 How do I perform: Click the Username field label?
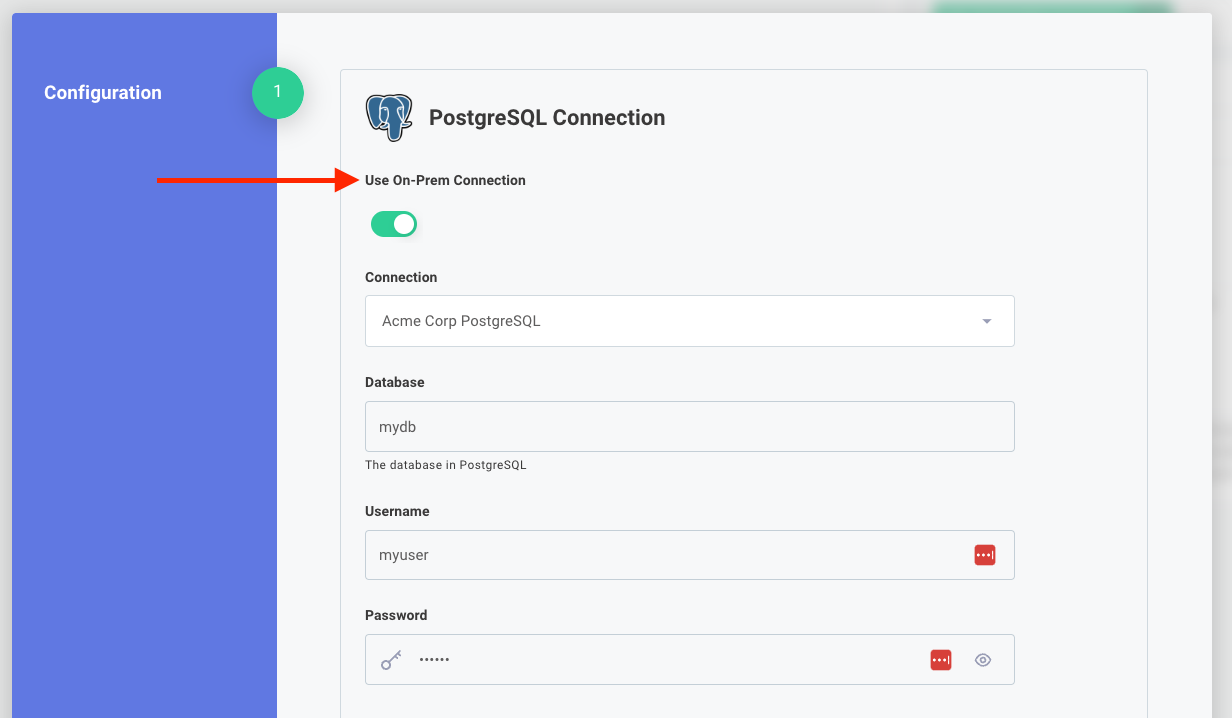397,511
